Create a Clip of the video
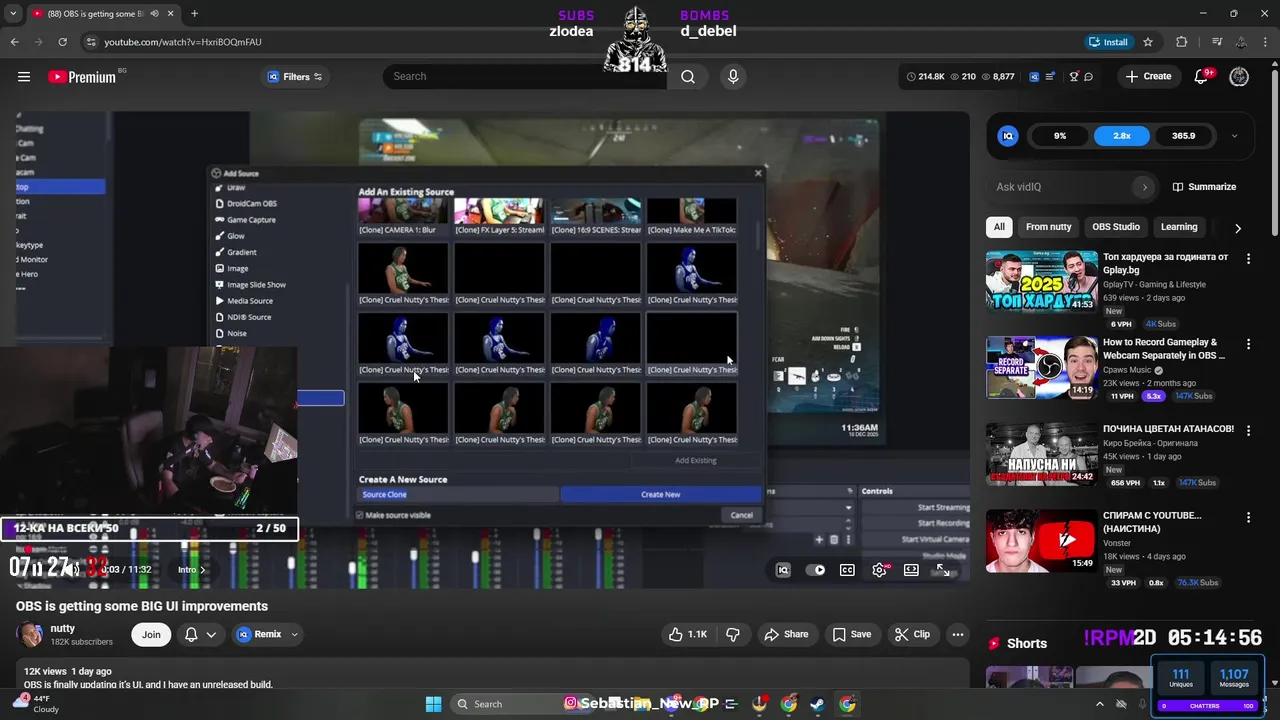 point(912,634)
